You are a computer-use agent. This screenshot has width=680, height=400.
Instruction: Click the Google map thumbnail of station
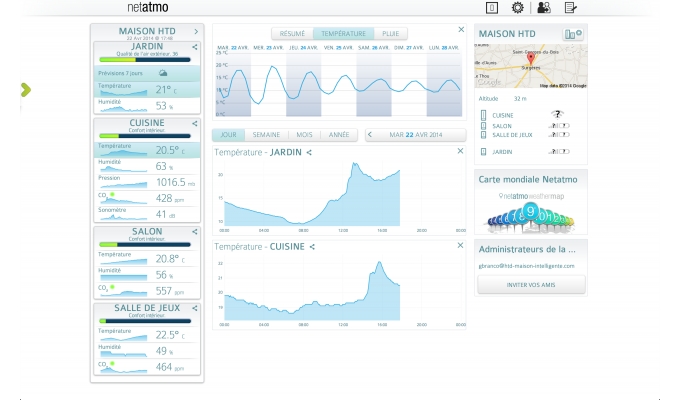pos(531,67)
